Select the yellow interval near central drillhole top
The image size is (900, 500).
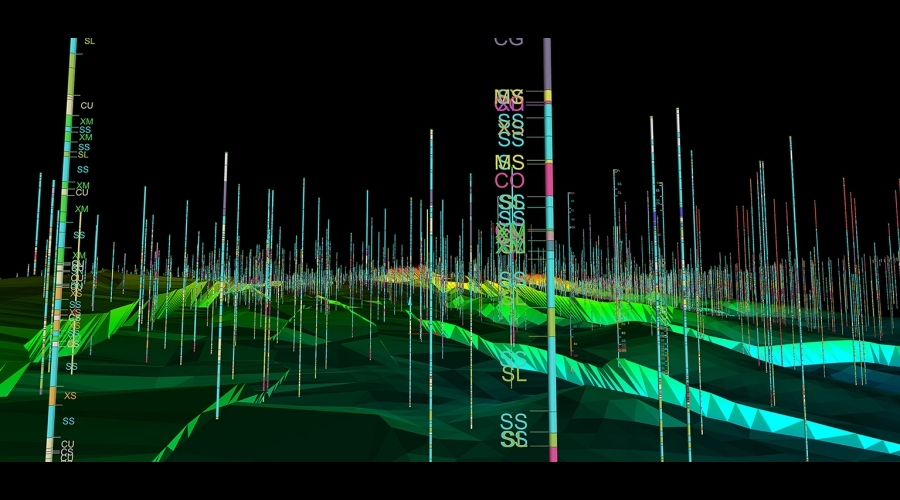(548, 96)
